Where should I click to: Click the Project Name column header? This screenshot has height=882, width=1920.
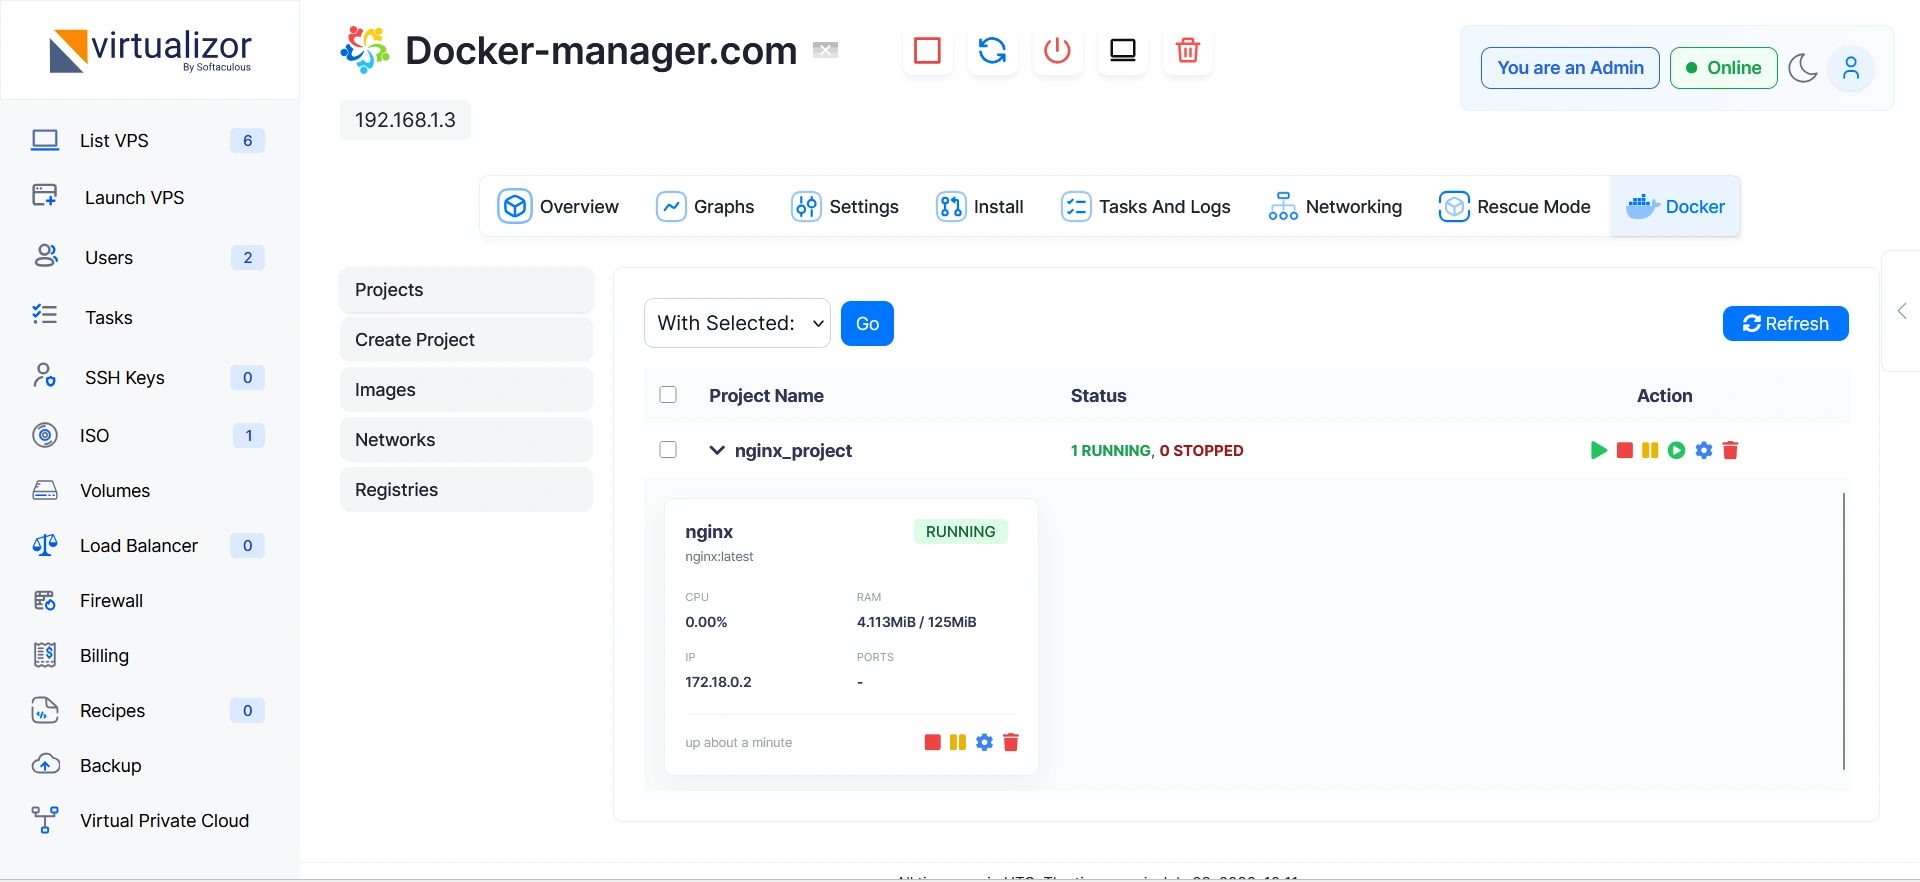click(766, 396)
